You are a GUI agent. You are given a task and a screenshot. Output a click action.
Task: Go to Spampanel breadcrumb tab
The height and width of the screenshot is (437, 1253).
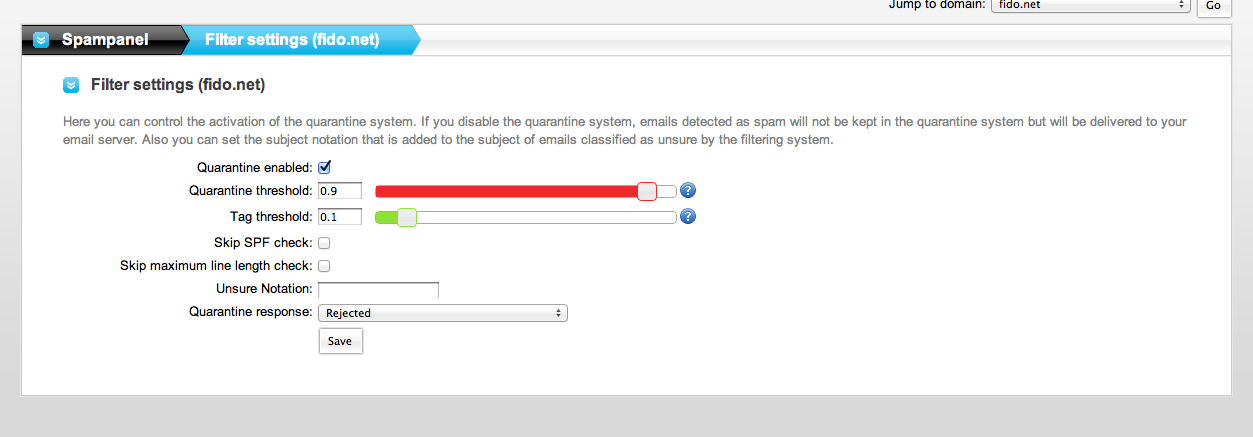tap(104, 40)
